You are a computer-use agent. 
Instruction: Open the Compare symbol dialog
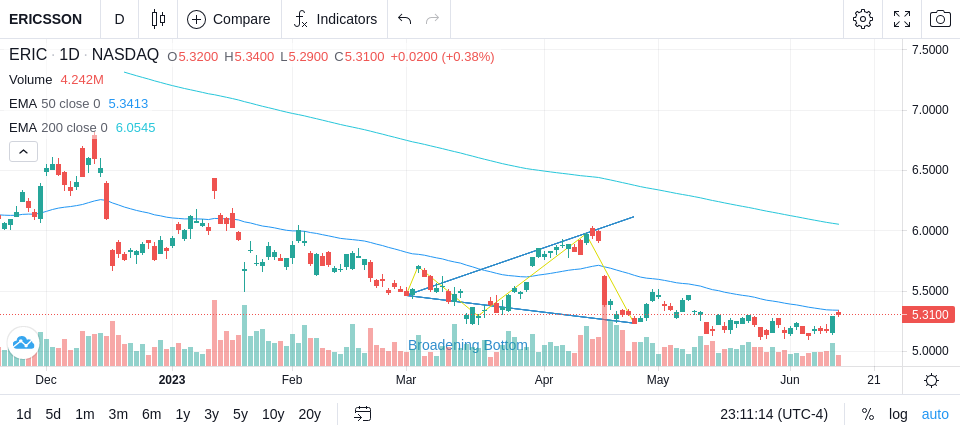click(x=229, y=19)
